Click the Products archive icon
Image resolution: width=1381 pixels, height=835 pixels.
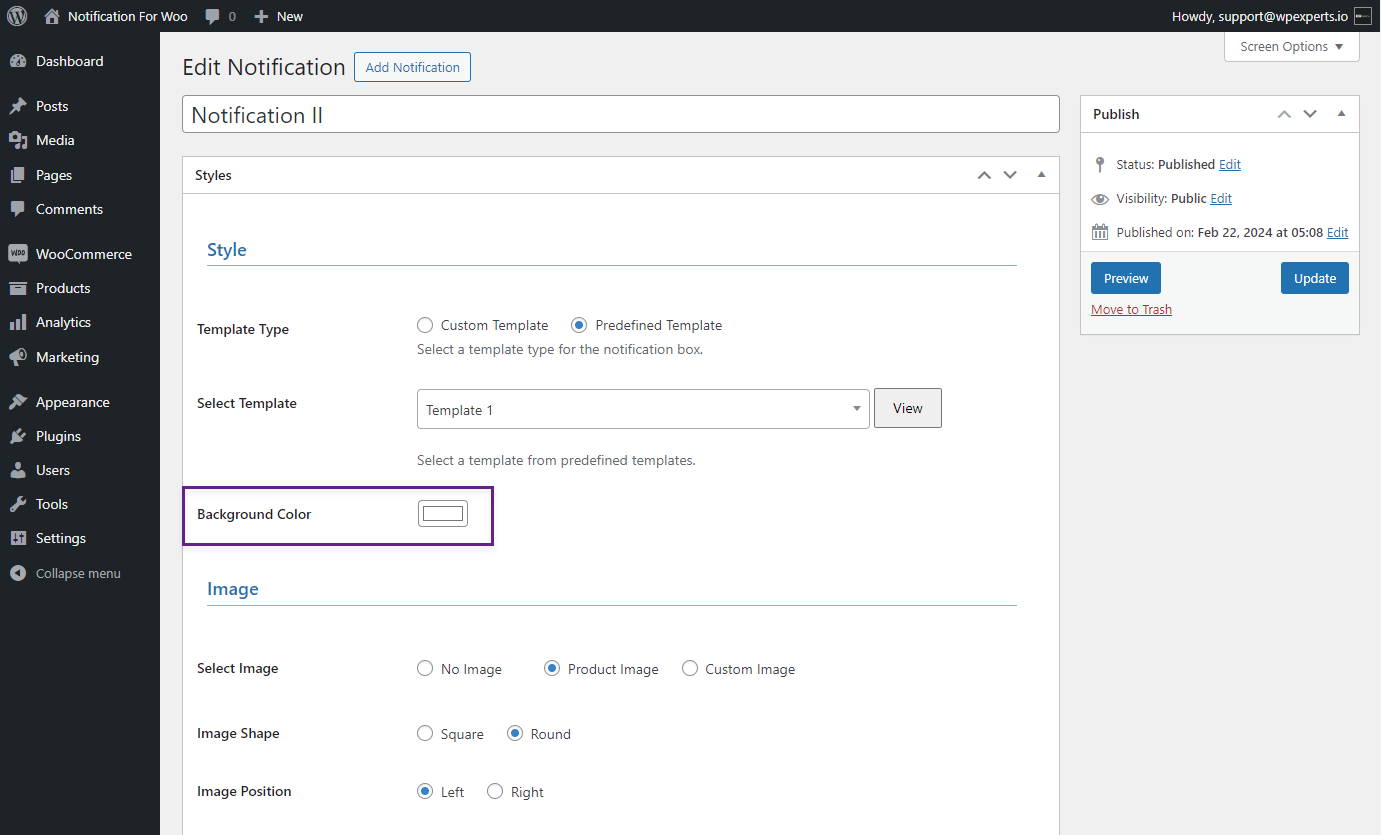pyautogui.click(x=18, y=288)
